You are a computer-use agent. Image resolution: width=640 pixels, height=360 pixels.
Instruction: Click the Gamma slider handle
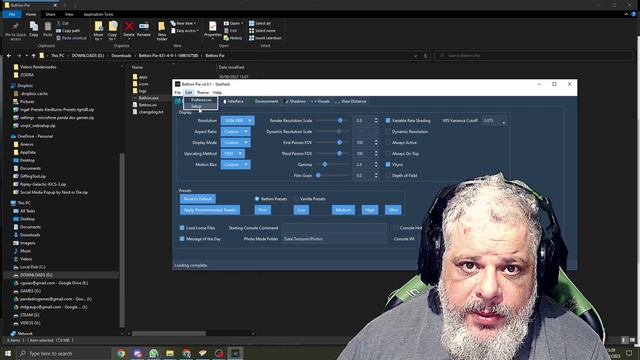click(325, 164)
